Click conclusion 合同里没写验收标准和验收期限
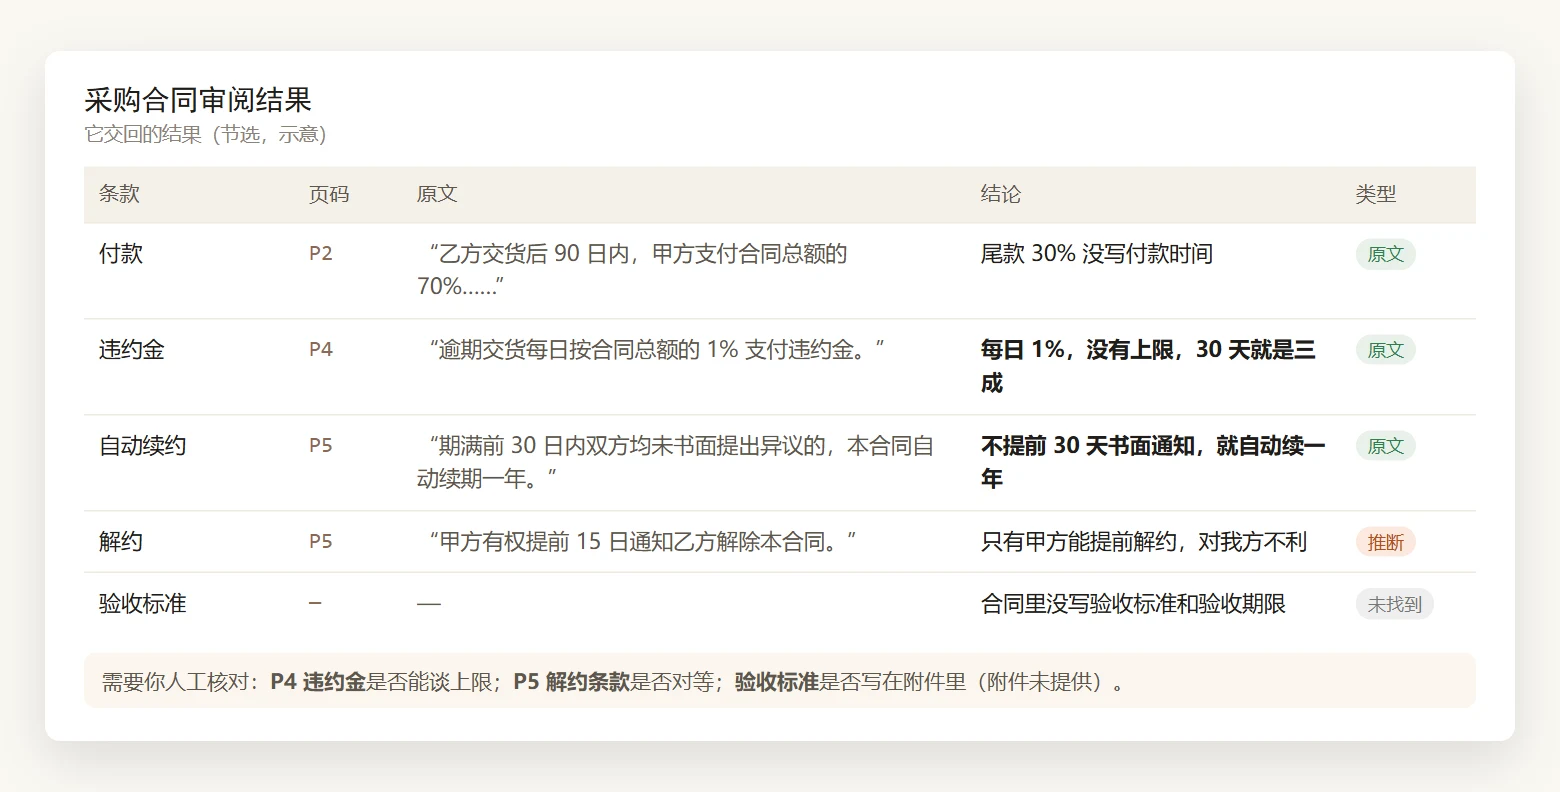Image resolution: width=1560 pixels, height=792 pixels. 1133,604
